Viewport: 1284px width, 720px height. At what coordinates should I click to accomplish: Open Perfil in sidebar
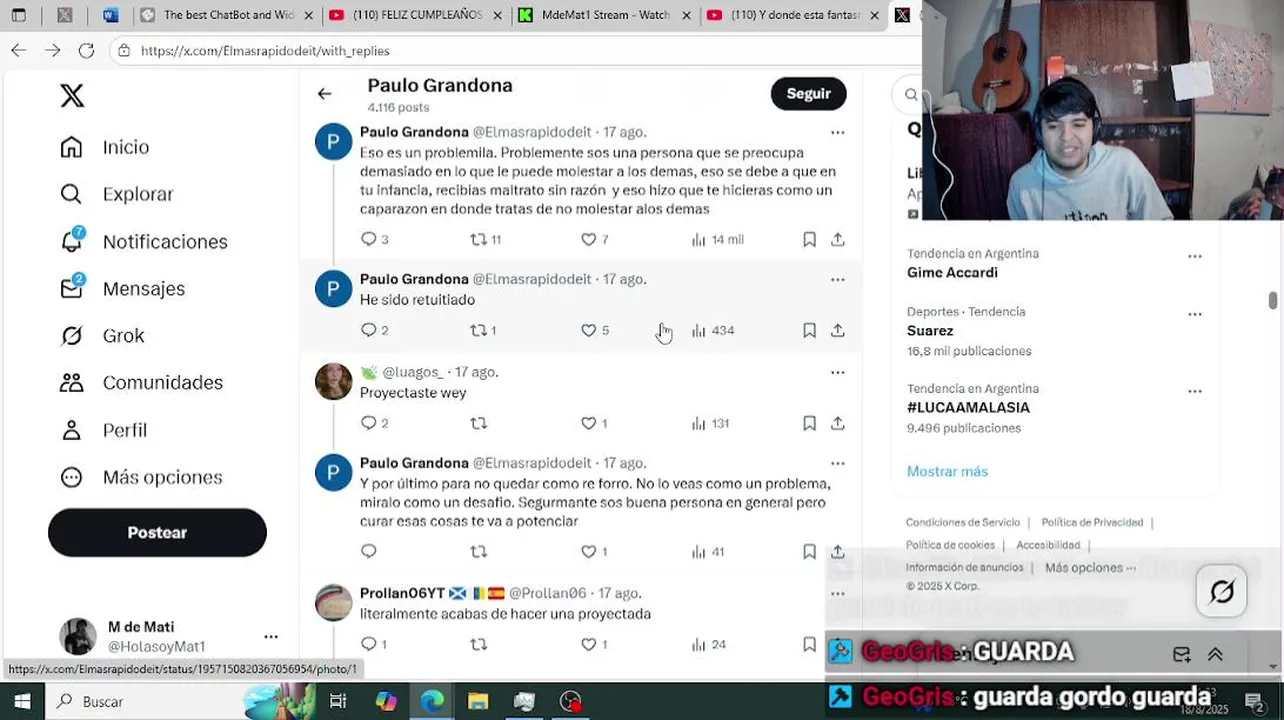coord(103,430)
